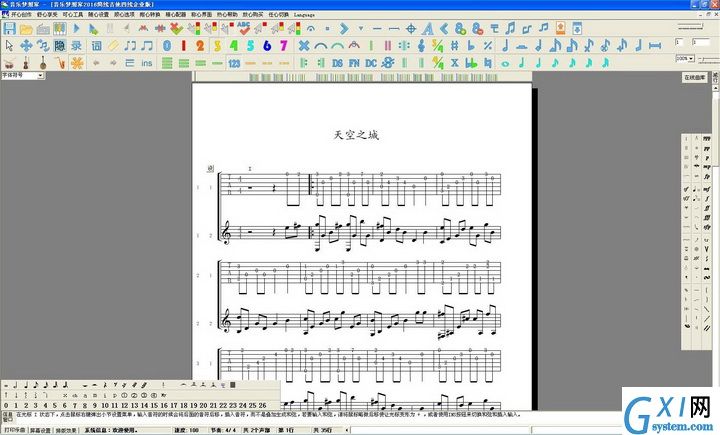Choose the violin instrument icon
Viewport: 720px width, 435px height.
point(26,62)
